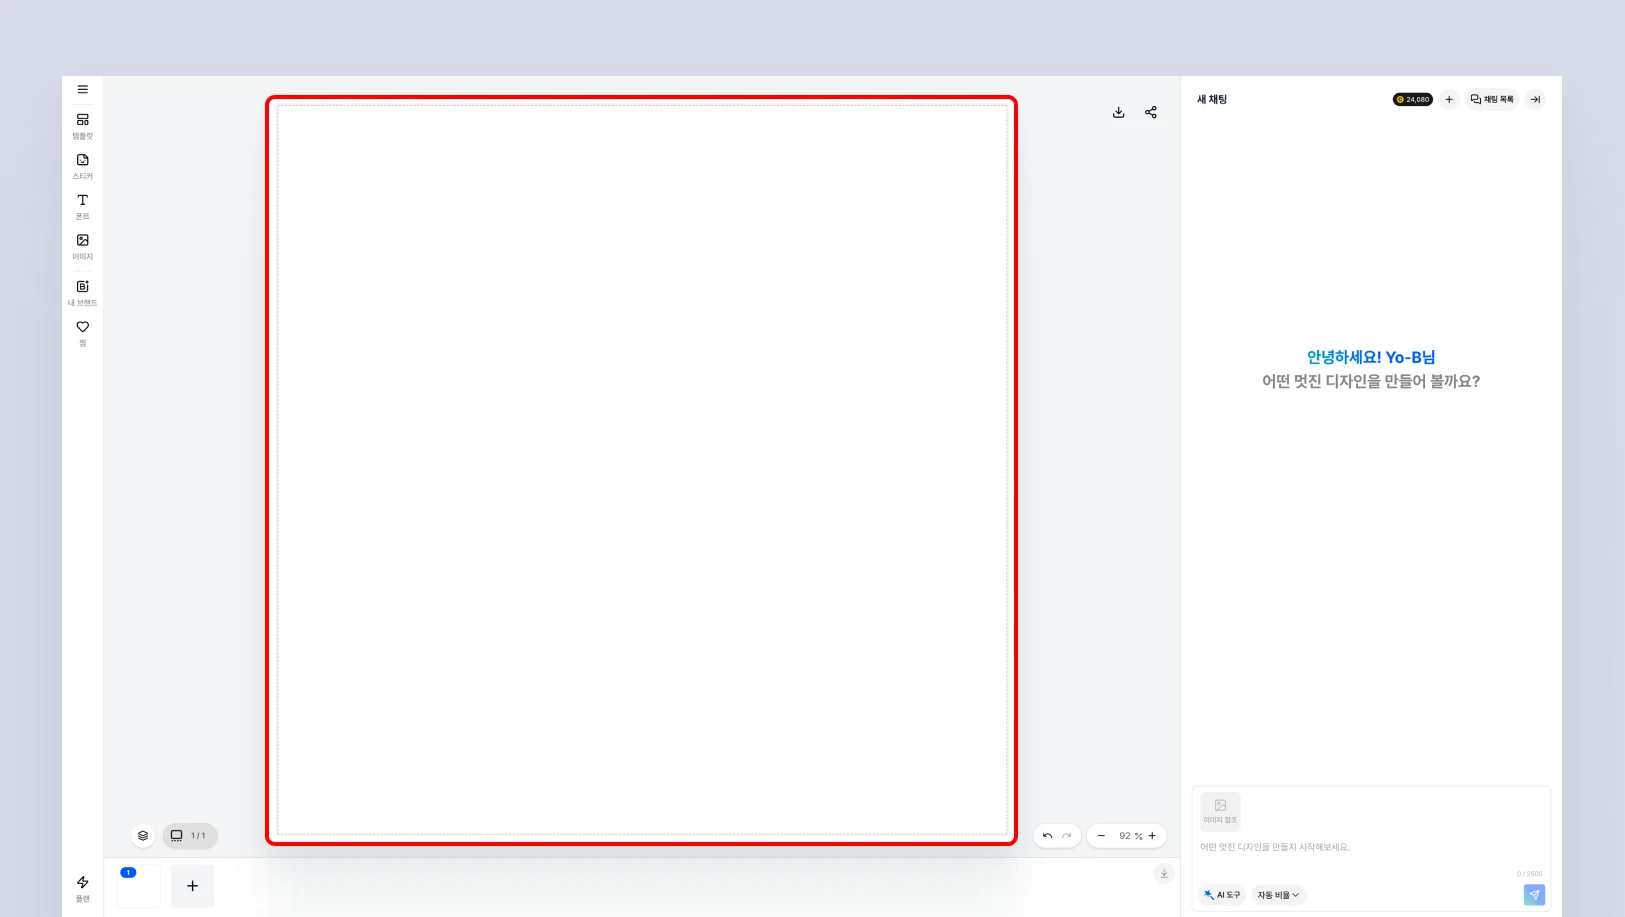
Task: Click the chat prompt text field
Action: 1370,847
